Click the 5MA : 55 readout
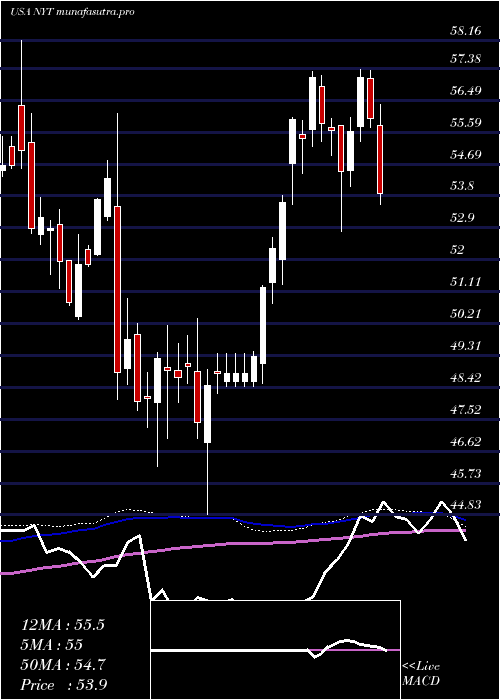This screenshot has height=700, width=500. coord(52,645)
